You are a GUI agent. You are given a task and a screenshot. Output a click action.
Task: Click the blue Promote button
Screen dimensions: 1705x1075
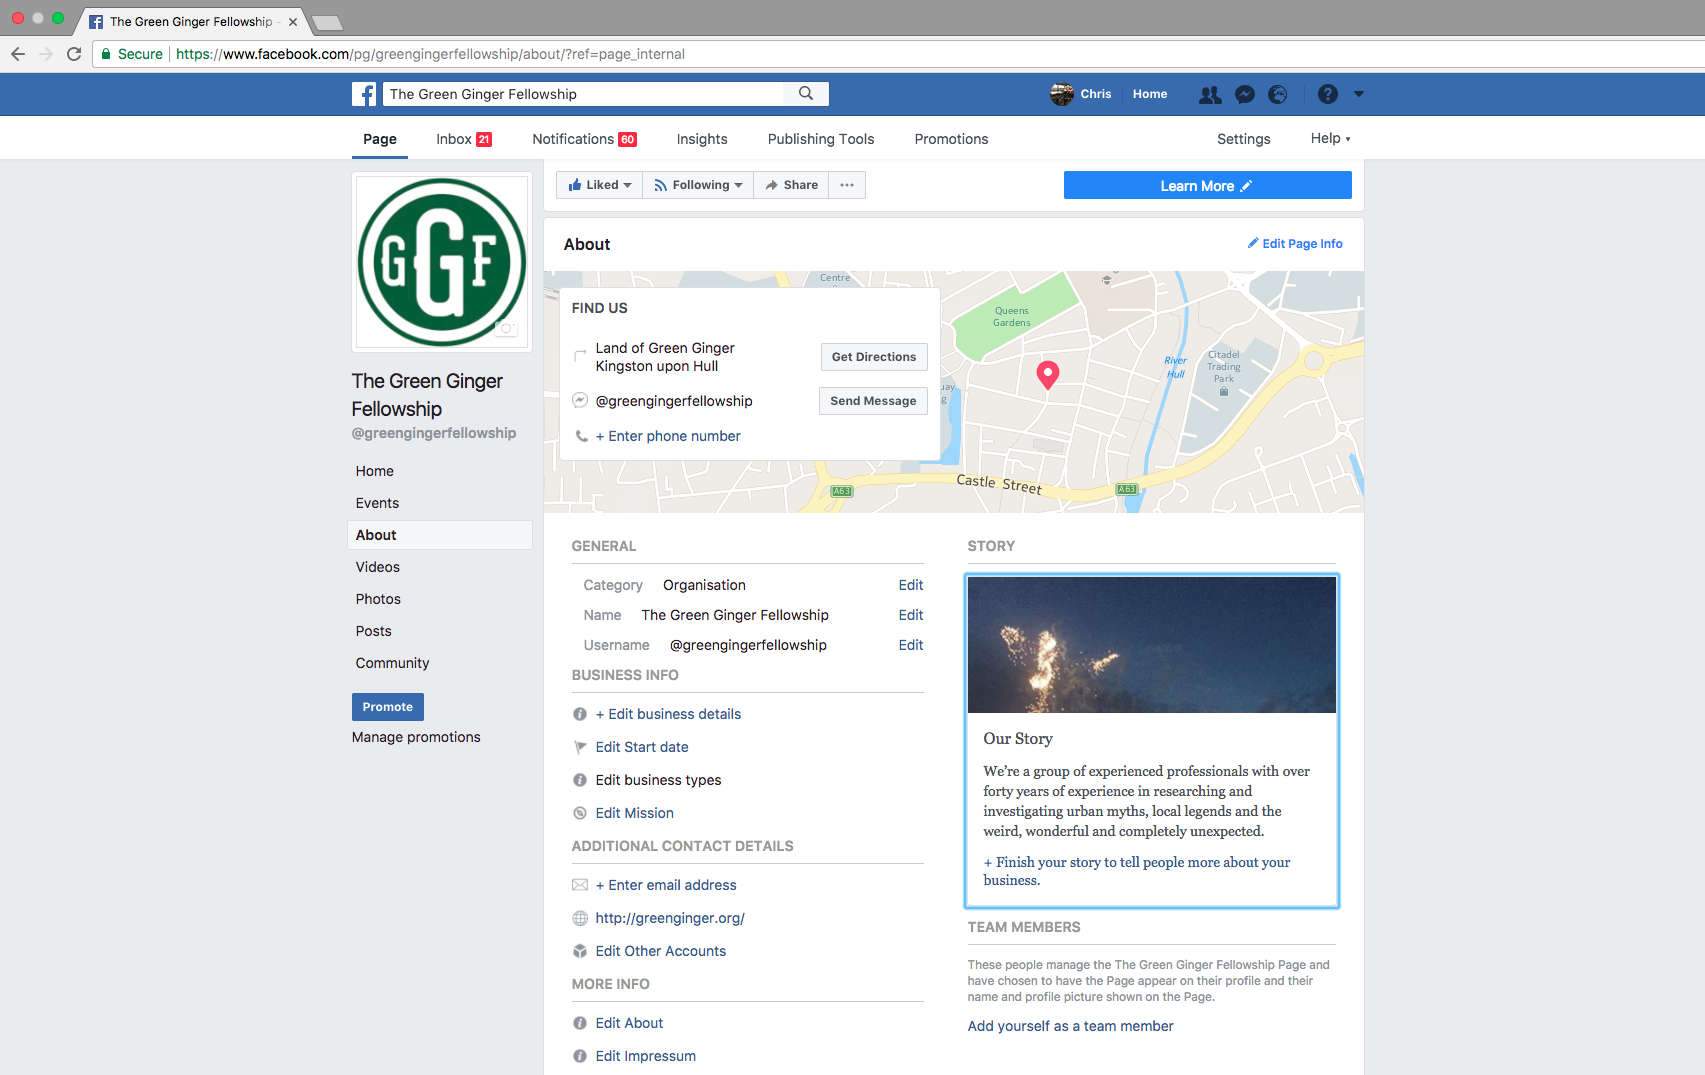(387, 707)
